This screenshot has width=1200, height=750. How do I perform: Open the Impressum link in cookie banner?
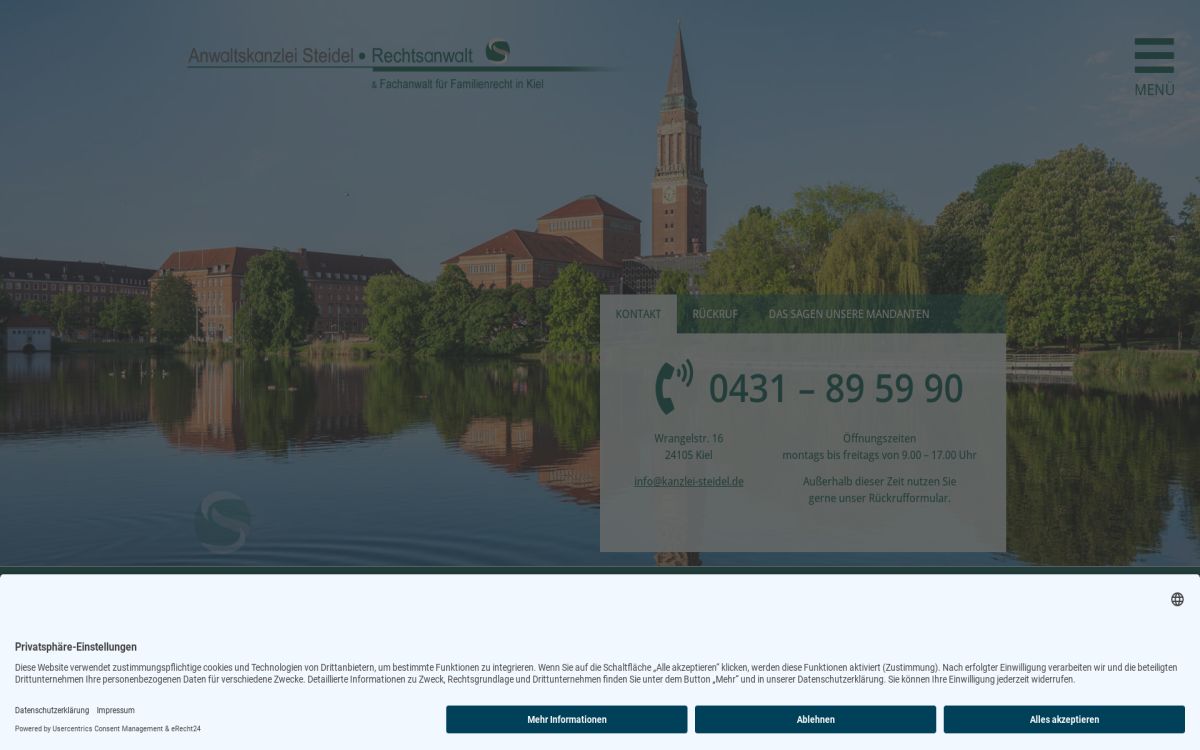pyautogui.click(x=115, y=710)
